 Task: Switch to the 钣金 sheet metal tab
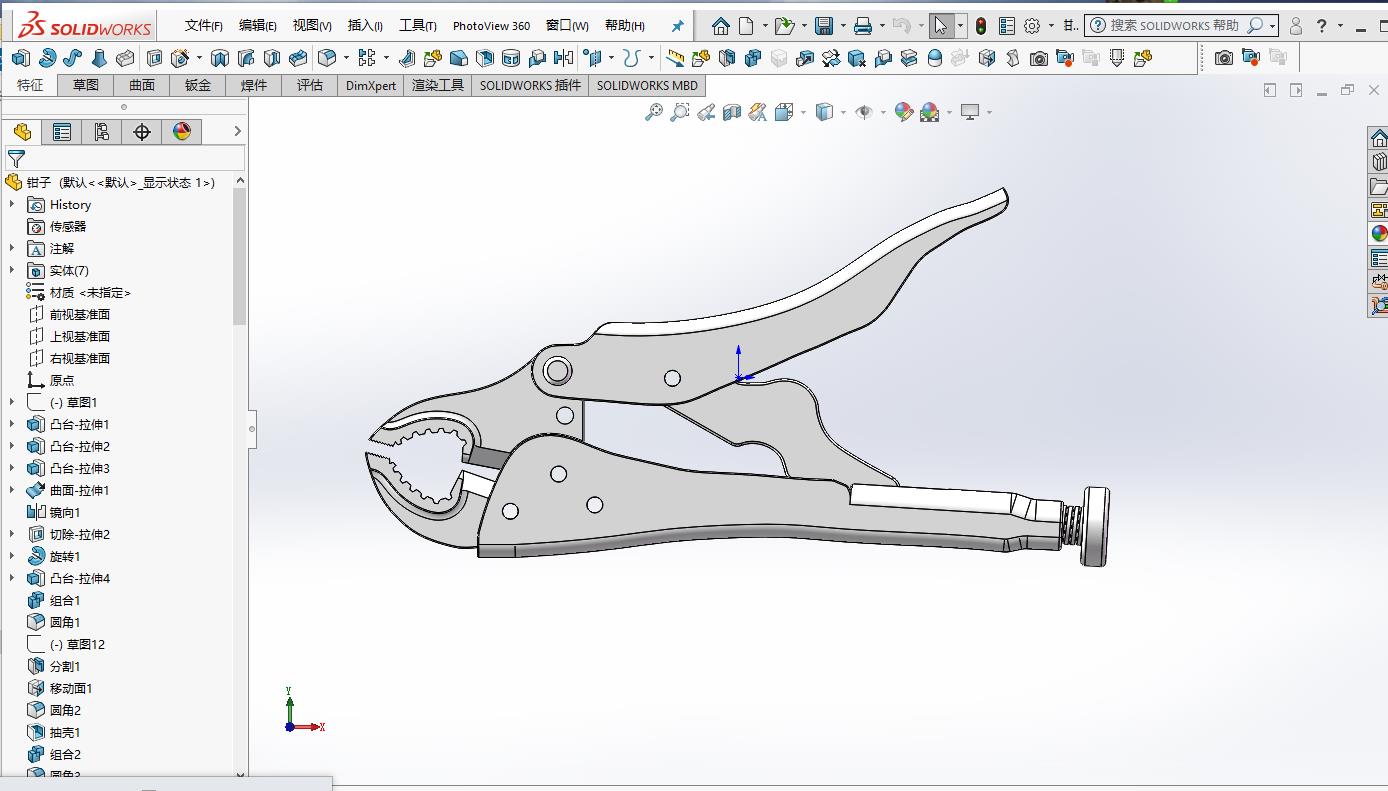click(198, 85)
